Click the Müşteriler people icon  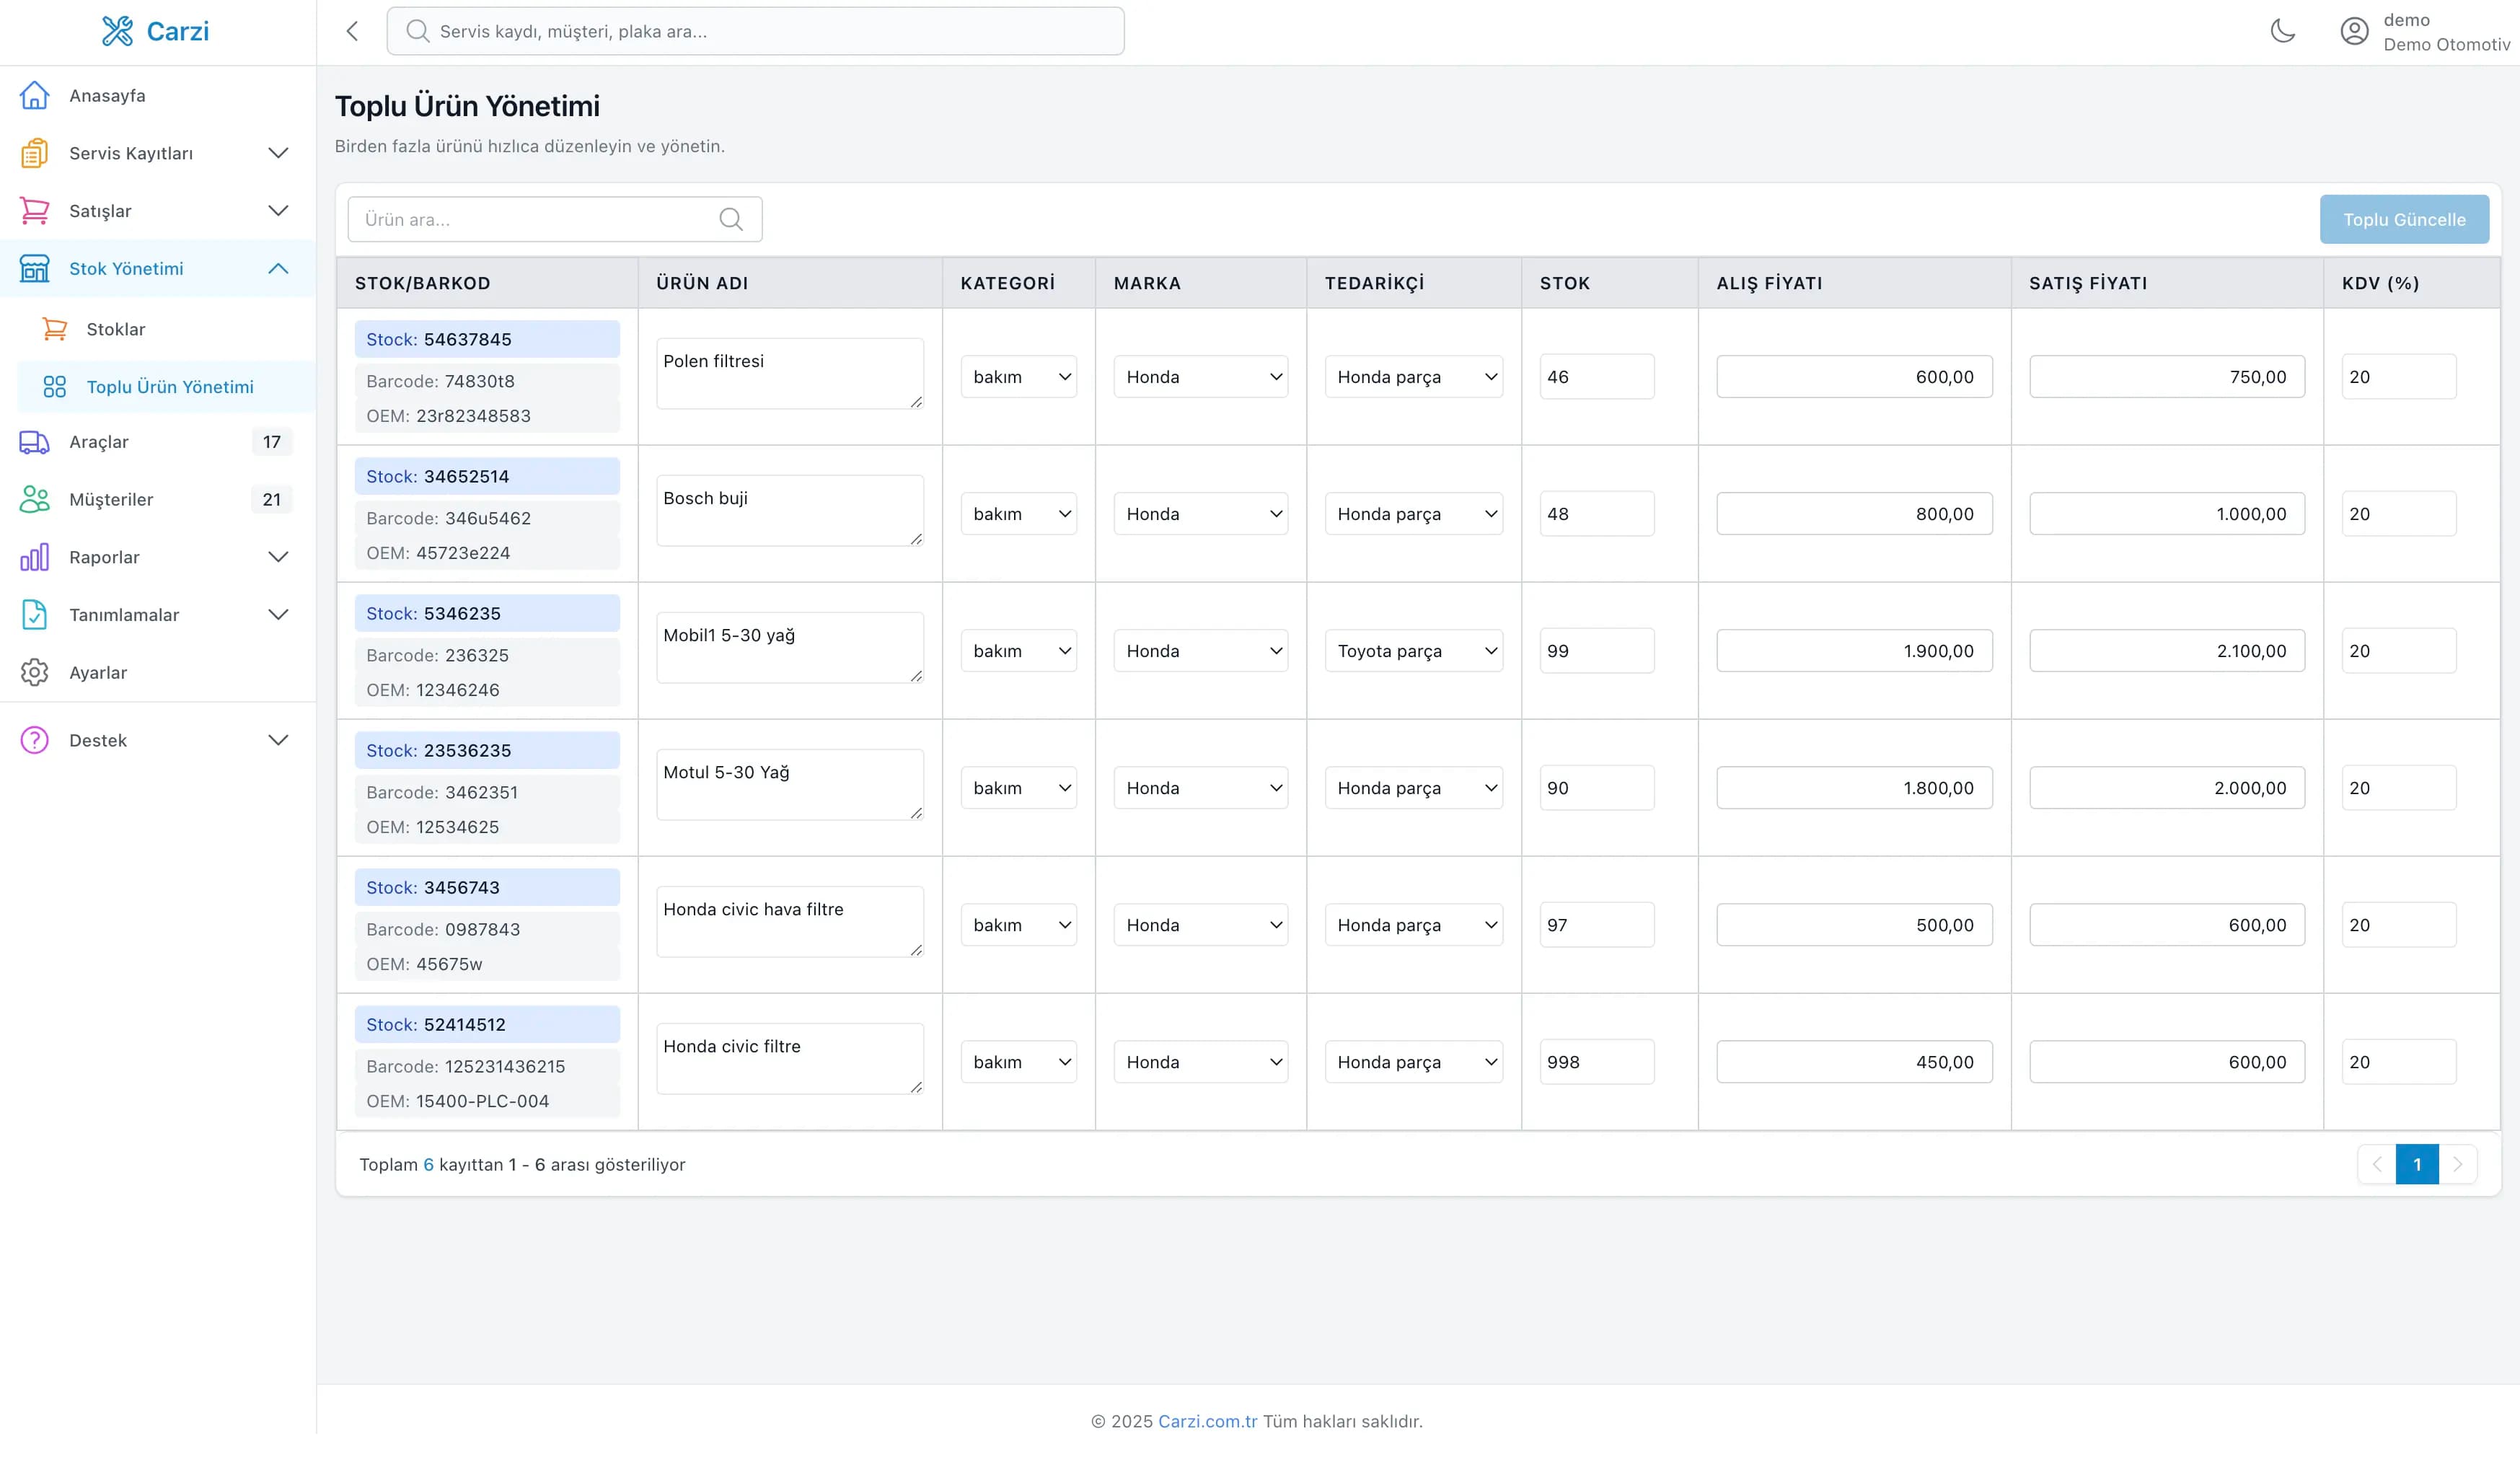click(x=34, y=499)
